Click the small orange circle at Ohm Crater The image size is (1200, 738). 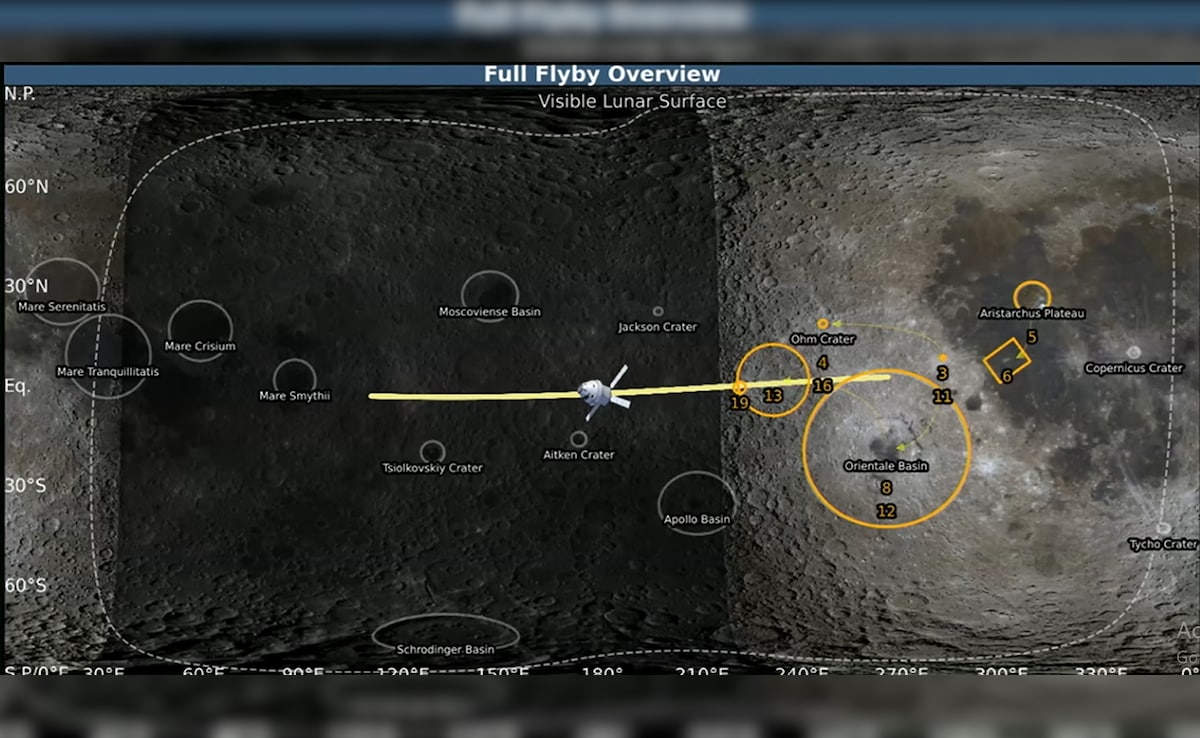(823, 324)
